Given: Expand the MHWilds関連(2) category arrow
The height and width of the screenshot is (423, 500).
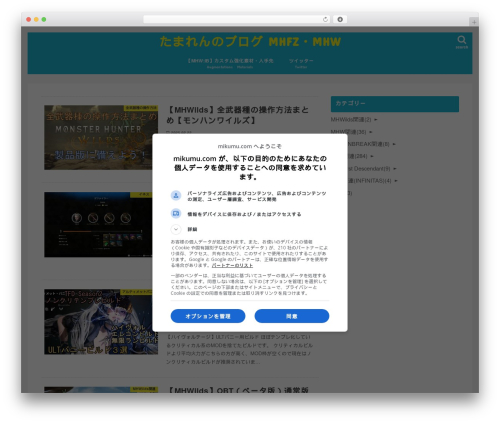Looking at the screenshot, I should [x=376, y=120].
